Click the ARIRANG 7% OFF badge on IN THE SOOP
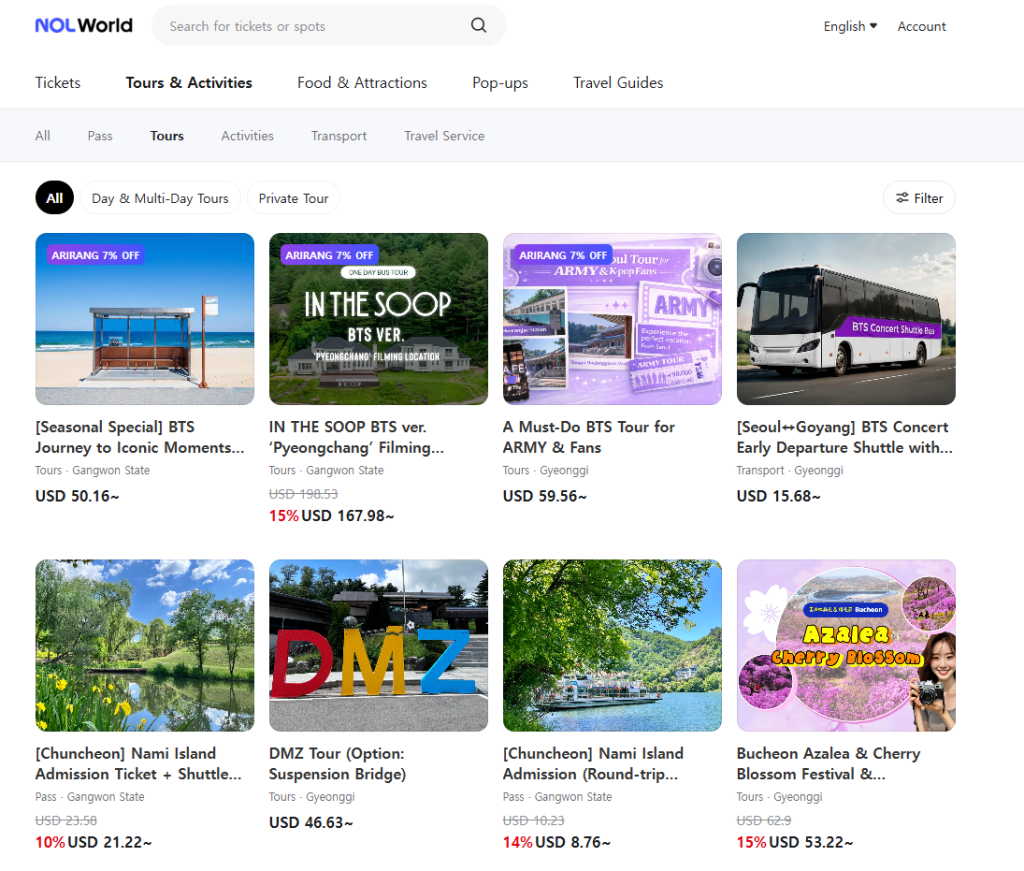Screen dimensions: 1024x871 point(329,255)
